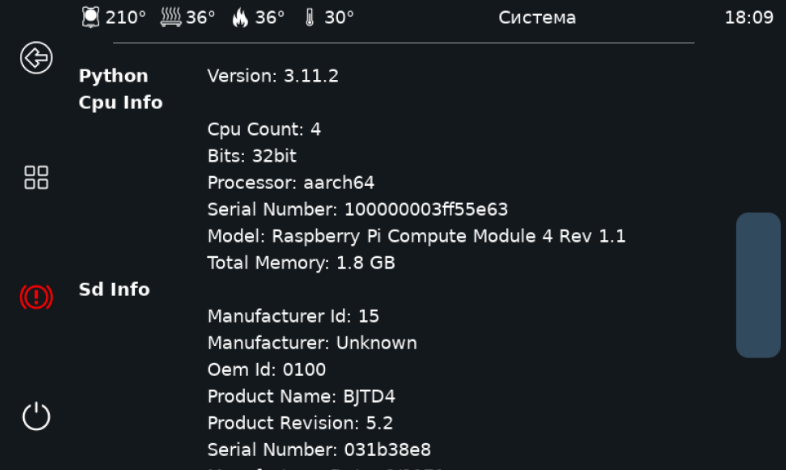Viewport: 786px width, 470px height.
Task: Tap the flame heater icon showing 36°
Action: [x=240, y=18]
